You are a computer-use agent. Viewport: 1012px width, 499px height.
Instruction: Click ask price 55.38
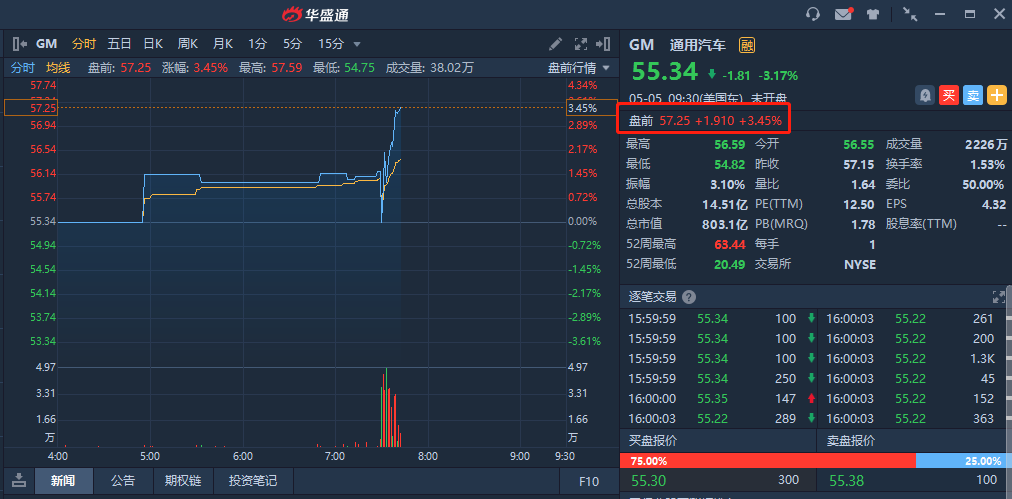click(x=847, y=480)
